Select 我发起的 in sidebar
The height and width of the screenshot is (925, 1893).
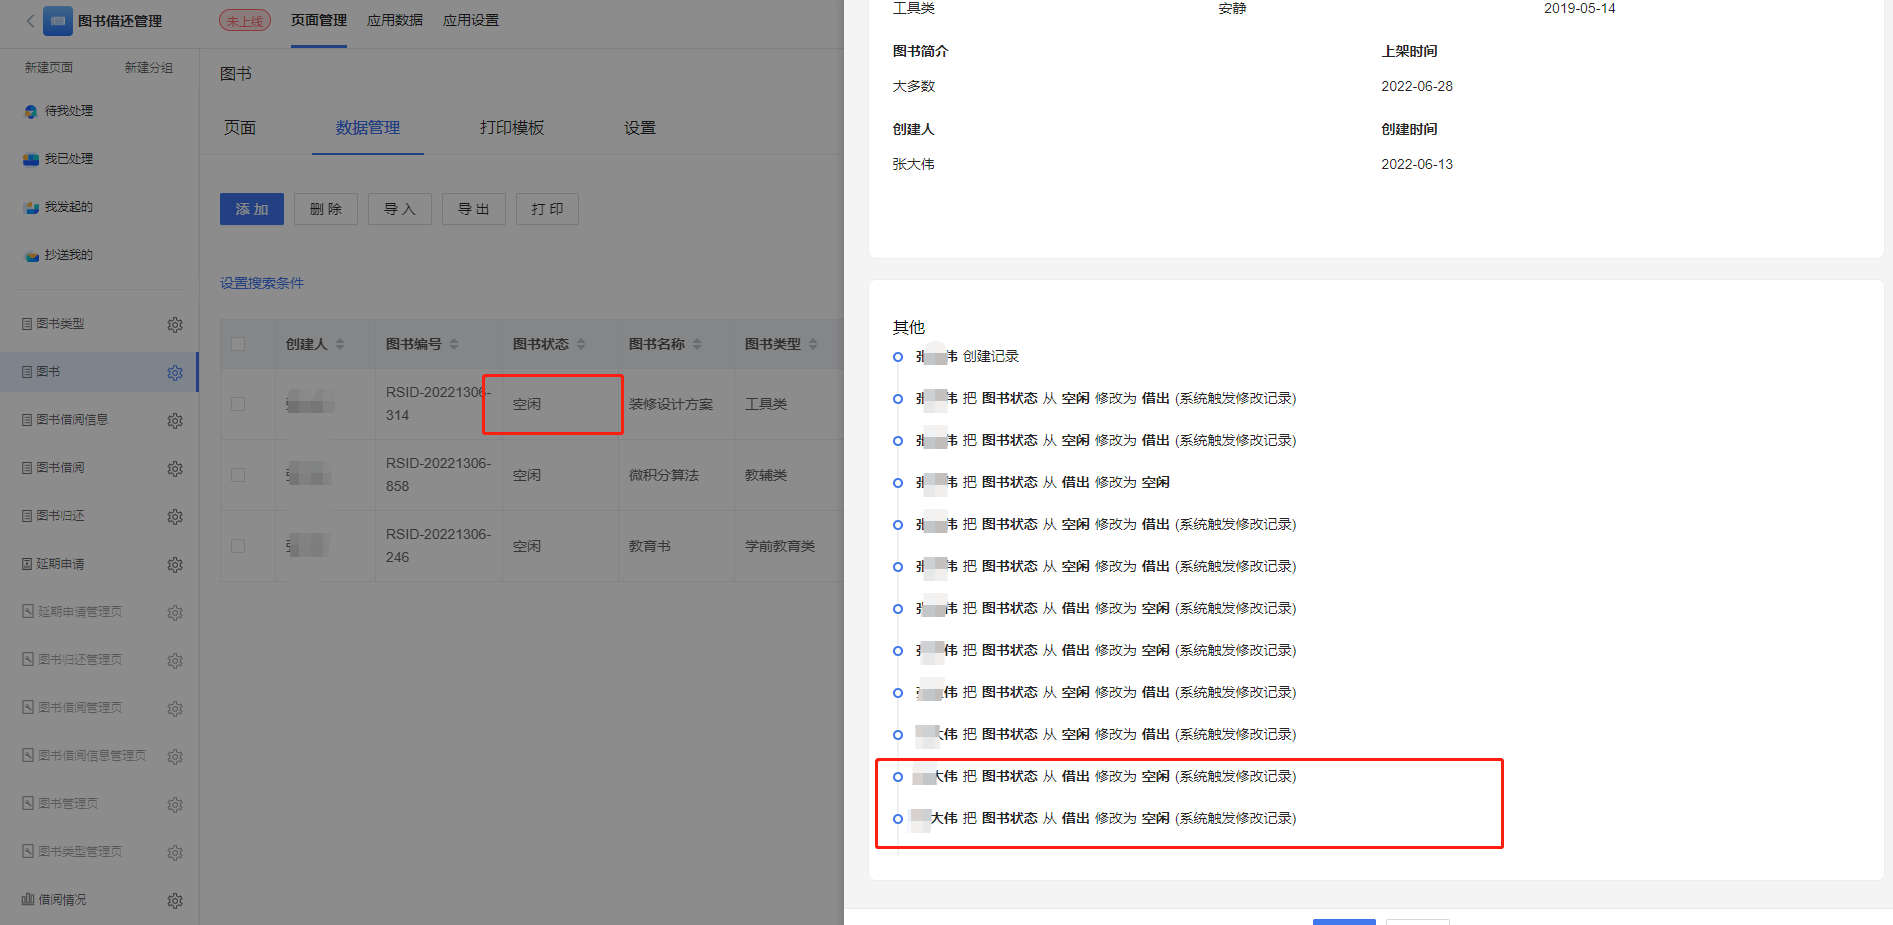[68, 207]
